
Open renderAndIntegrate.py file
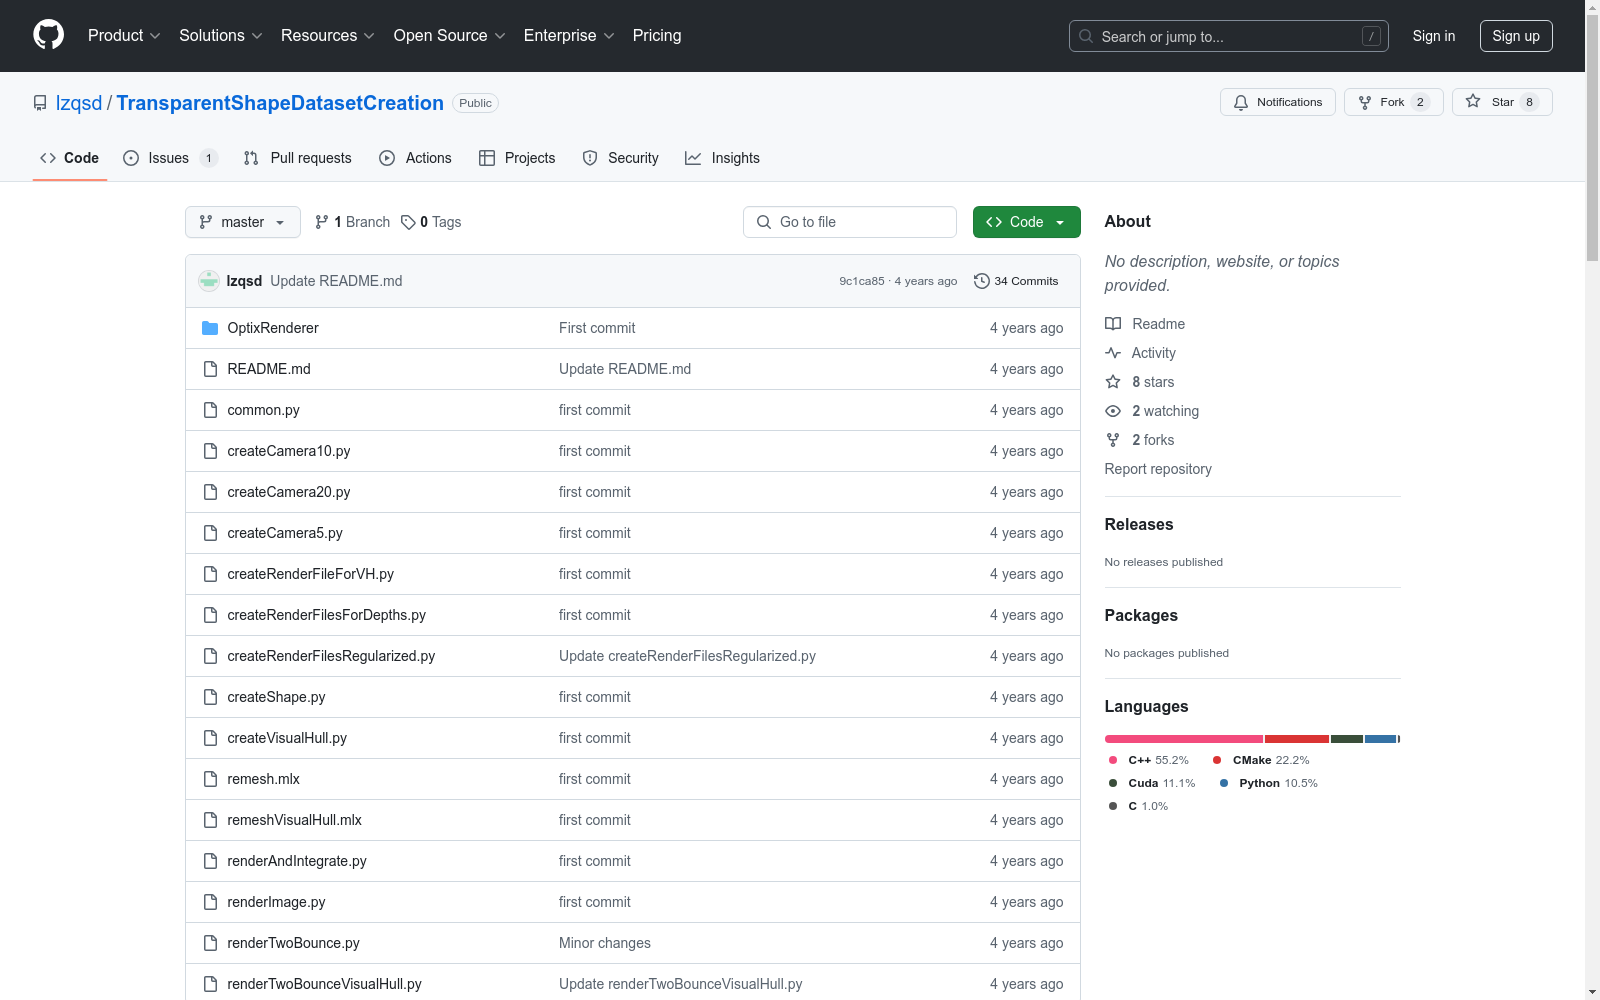click(x=297, y=861)
